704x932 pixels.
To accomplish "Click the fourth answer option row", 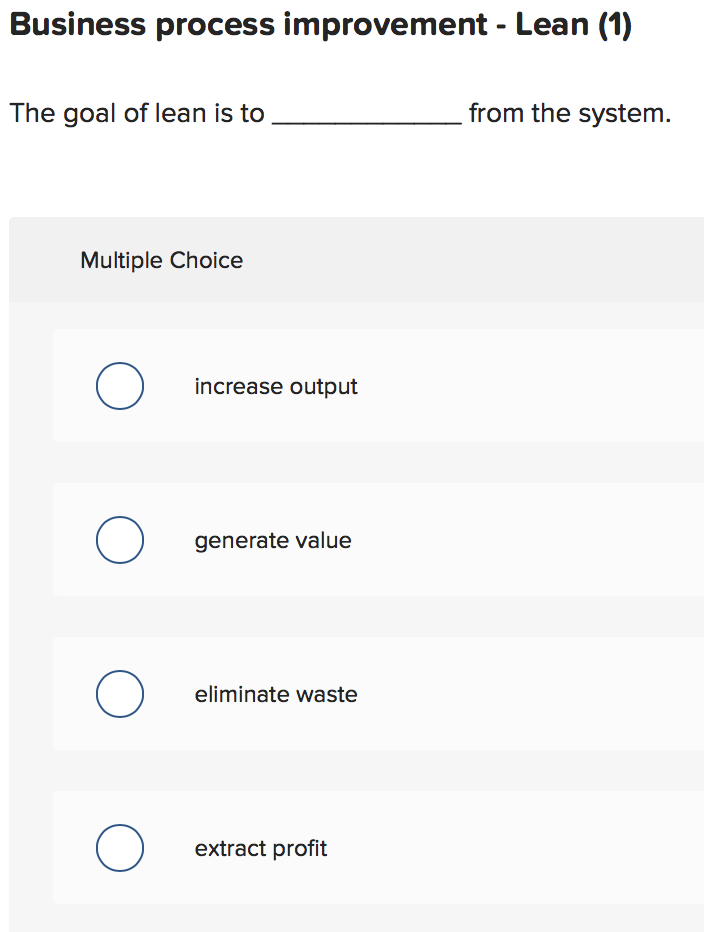I will tap(377, 848).
